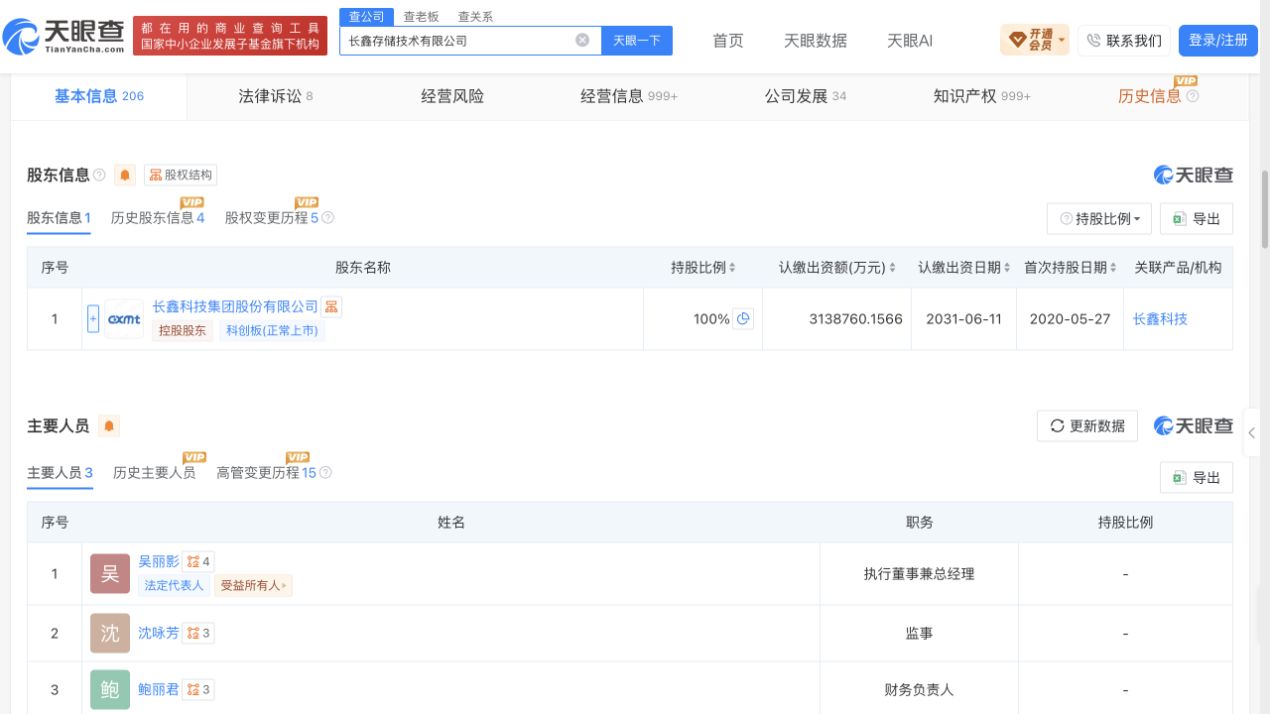Viewport: 1270px width, 714px height.
Task: Click the help icon next to 股东信息
Action: click(99, 175)
